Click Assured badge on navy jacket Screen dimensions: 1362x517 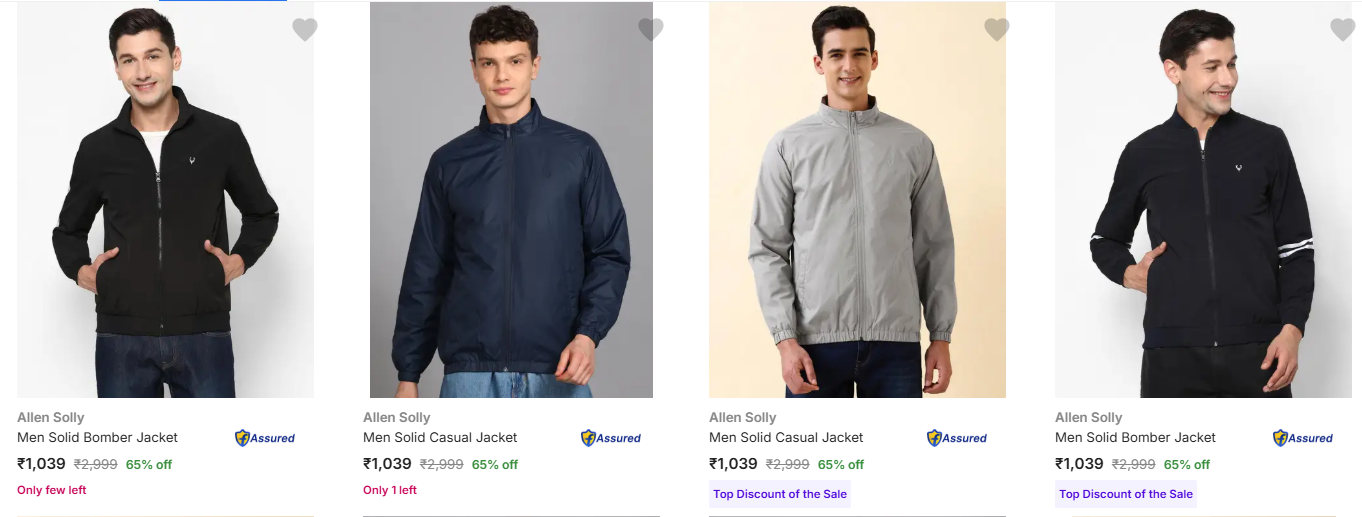[611, 438]
